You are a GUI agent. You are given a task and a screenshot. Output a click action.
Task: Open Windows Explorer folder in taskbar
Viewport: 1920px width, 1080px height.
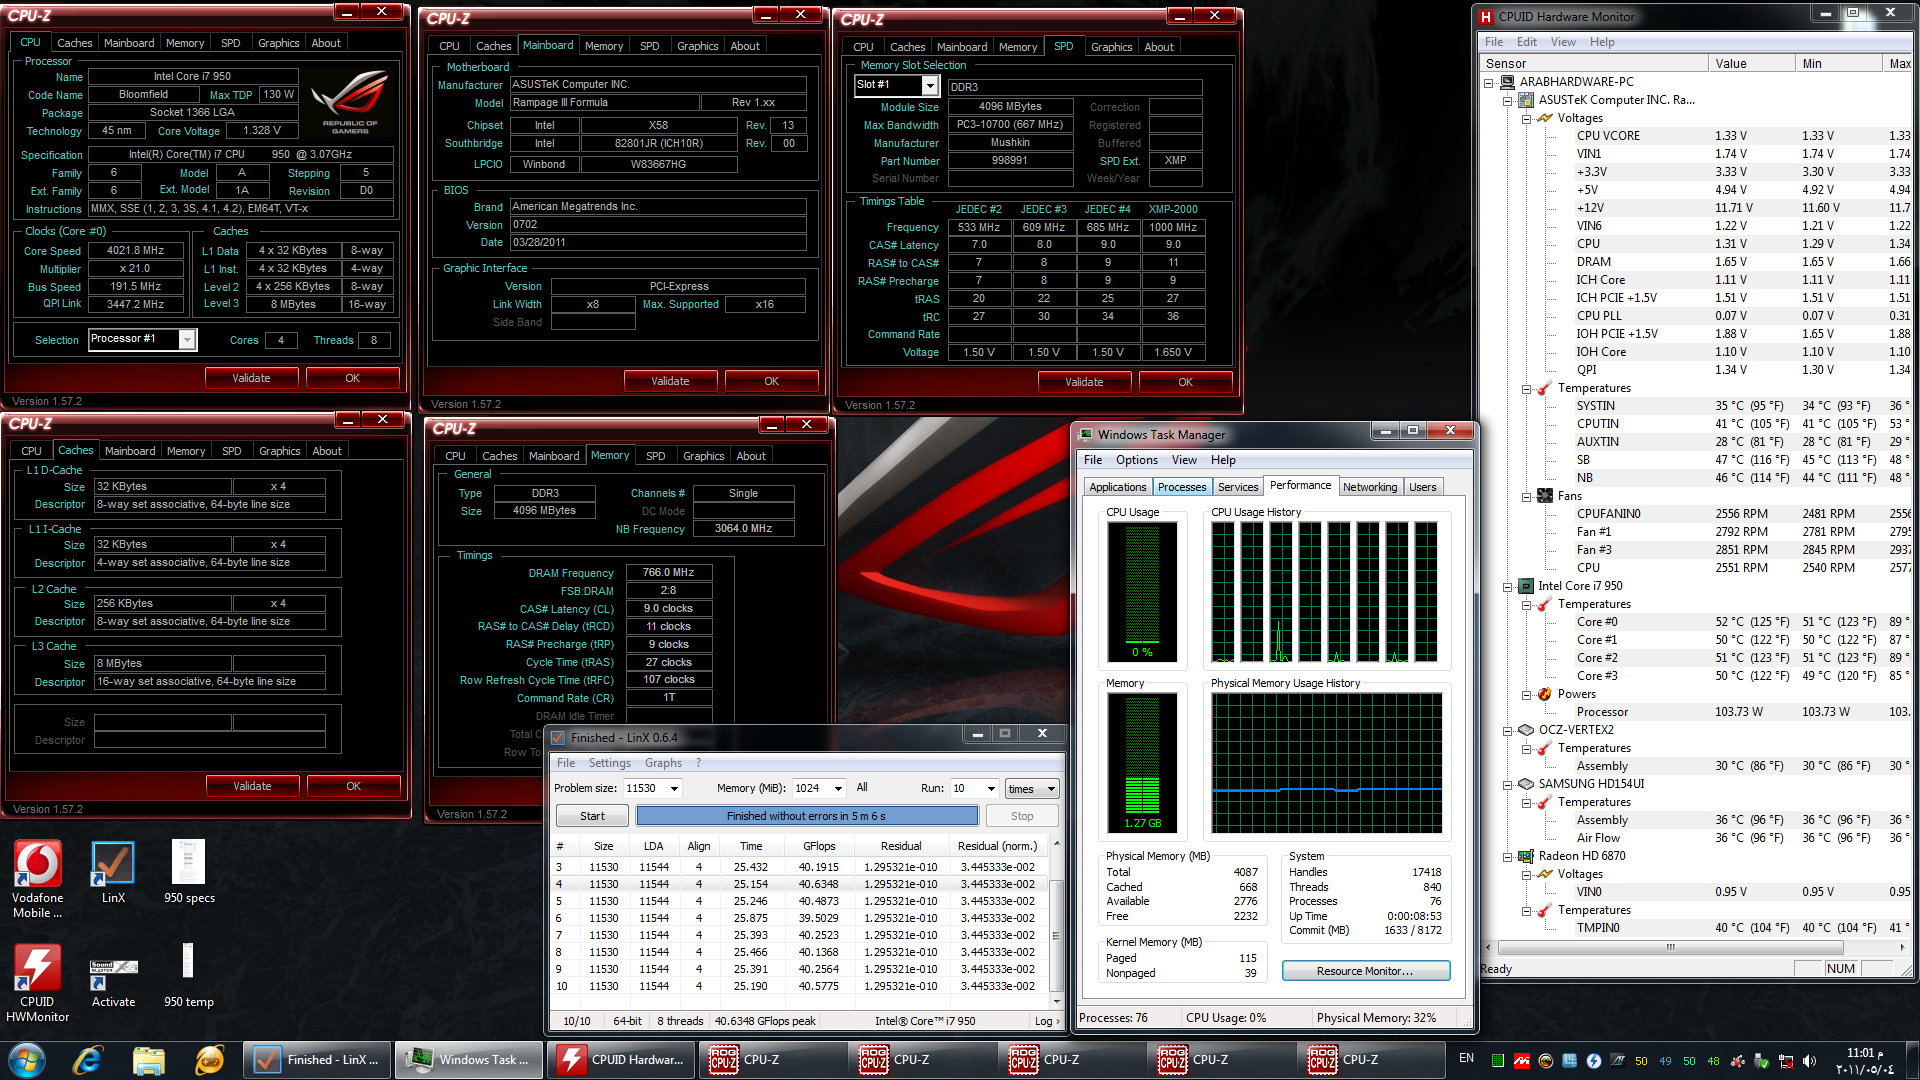pyautogui.click(x=148, y=1060)
